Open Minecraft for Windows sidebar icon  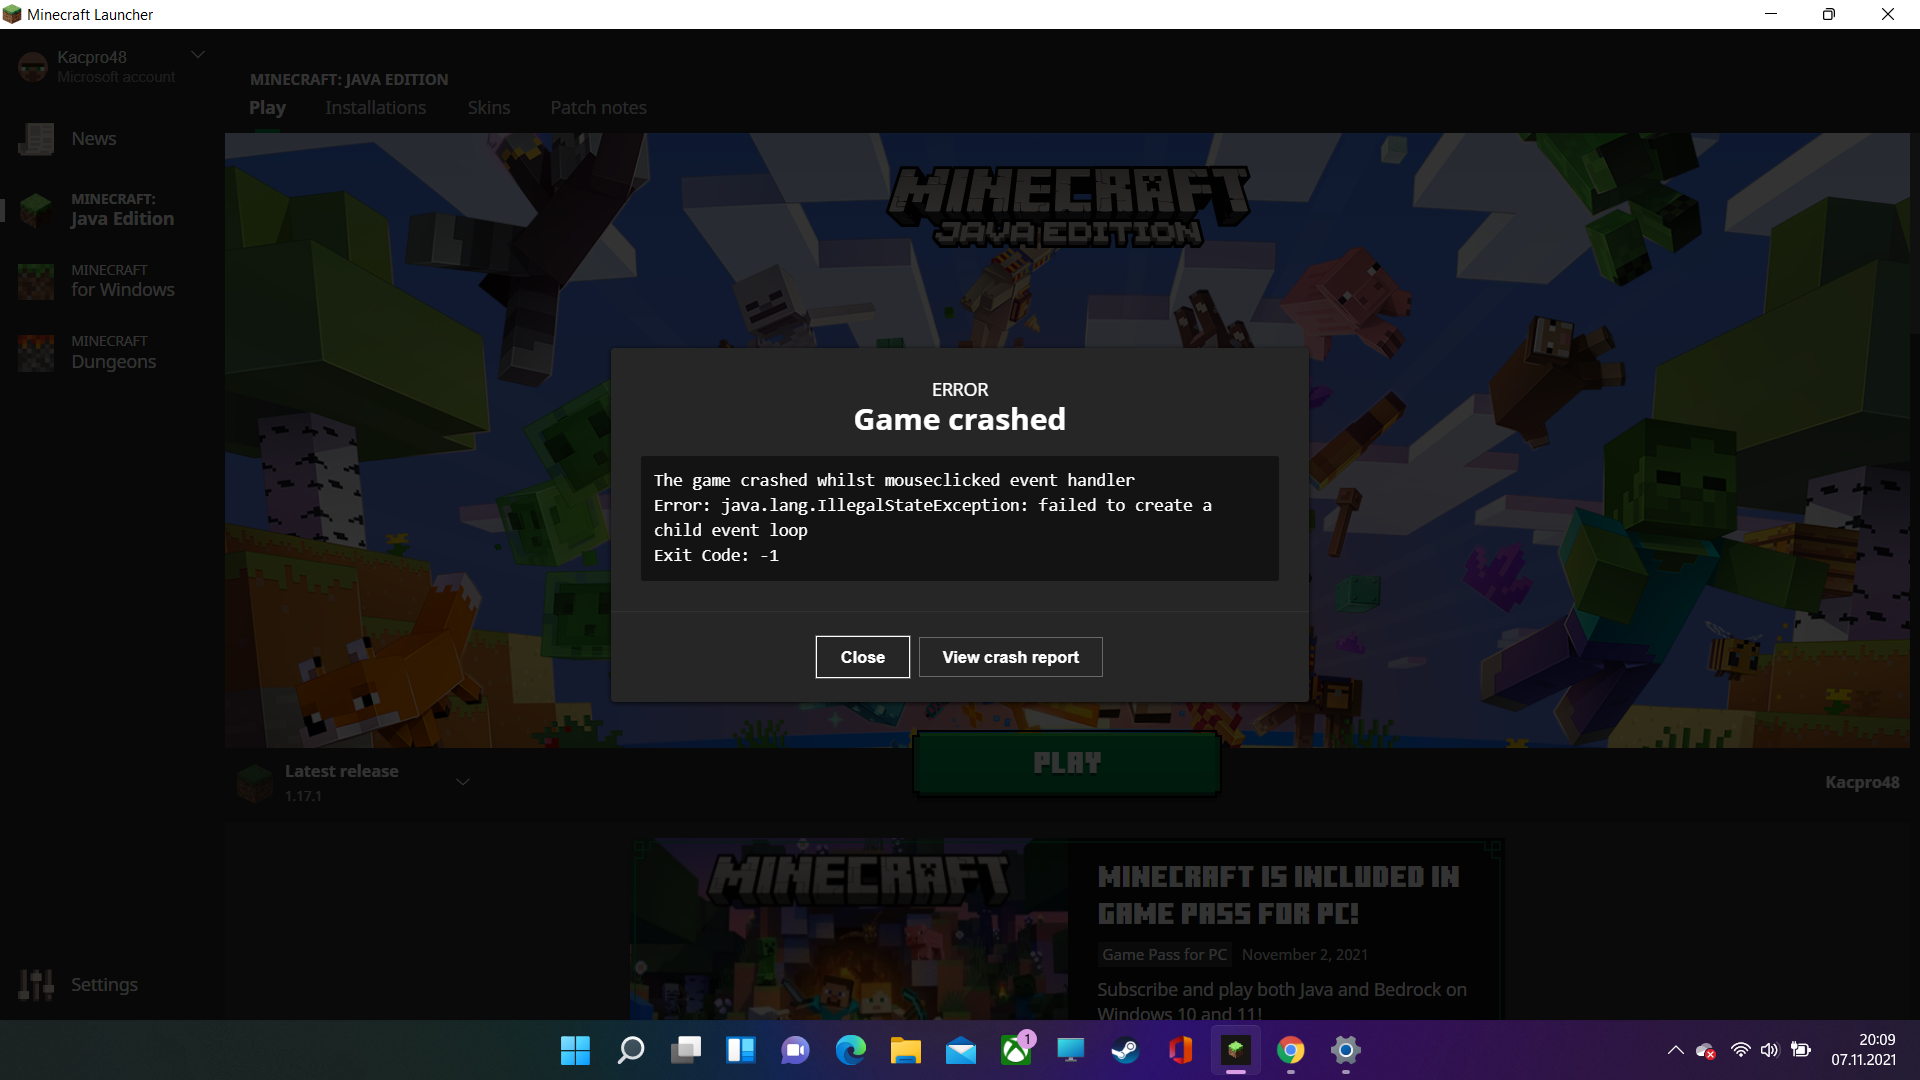point(36,281)
